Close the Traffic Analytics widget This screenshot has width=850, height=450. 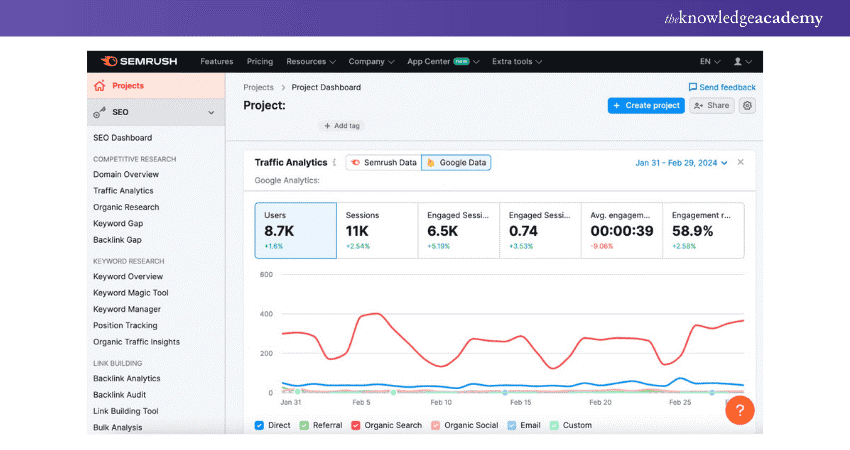pos(740,162)
